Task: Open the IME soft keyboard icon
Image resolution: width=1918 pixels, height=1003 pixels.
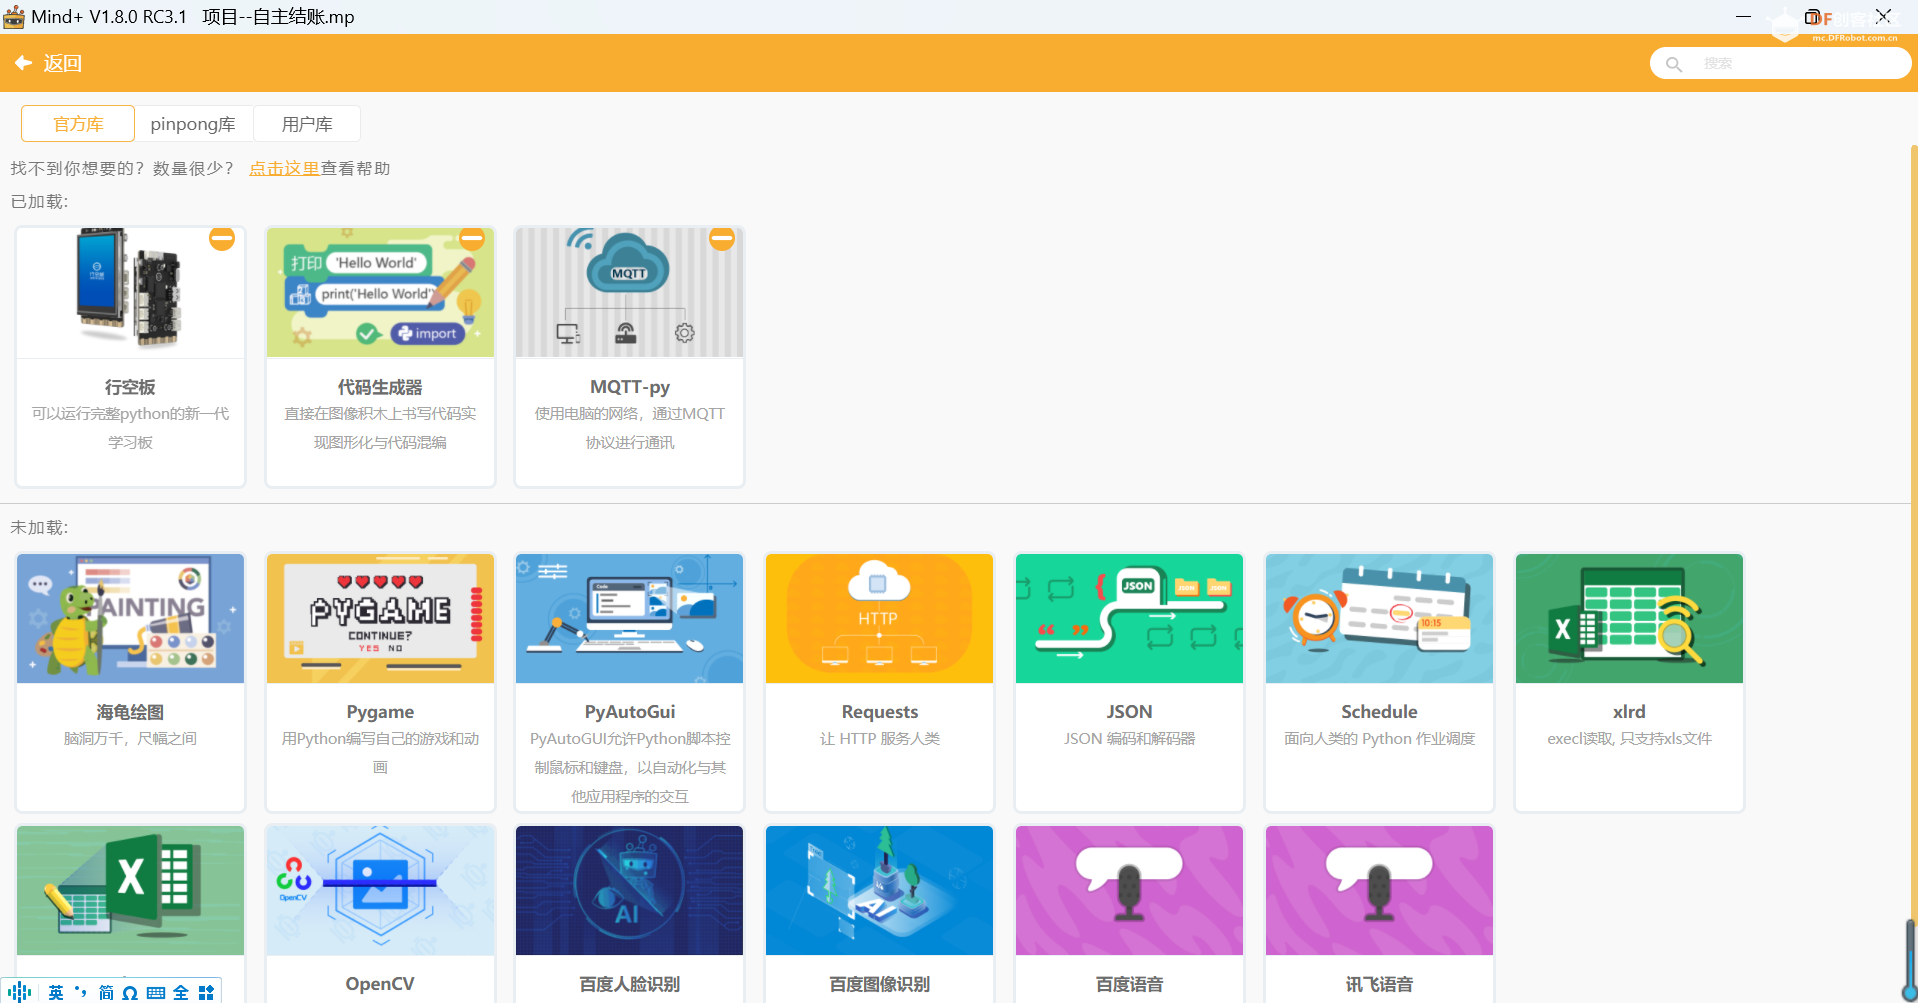Action: click(x=156, y=992)
